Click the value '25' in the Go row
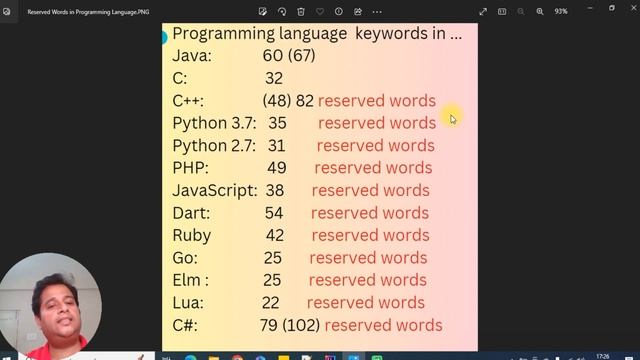The image size is (640, 360). (x=273, y=258)
